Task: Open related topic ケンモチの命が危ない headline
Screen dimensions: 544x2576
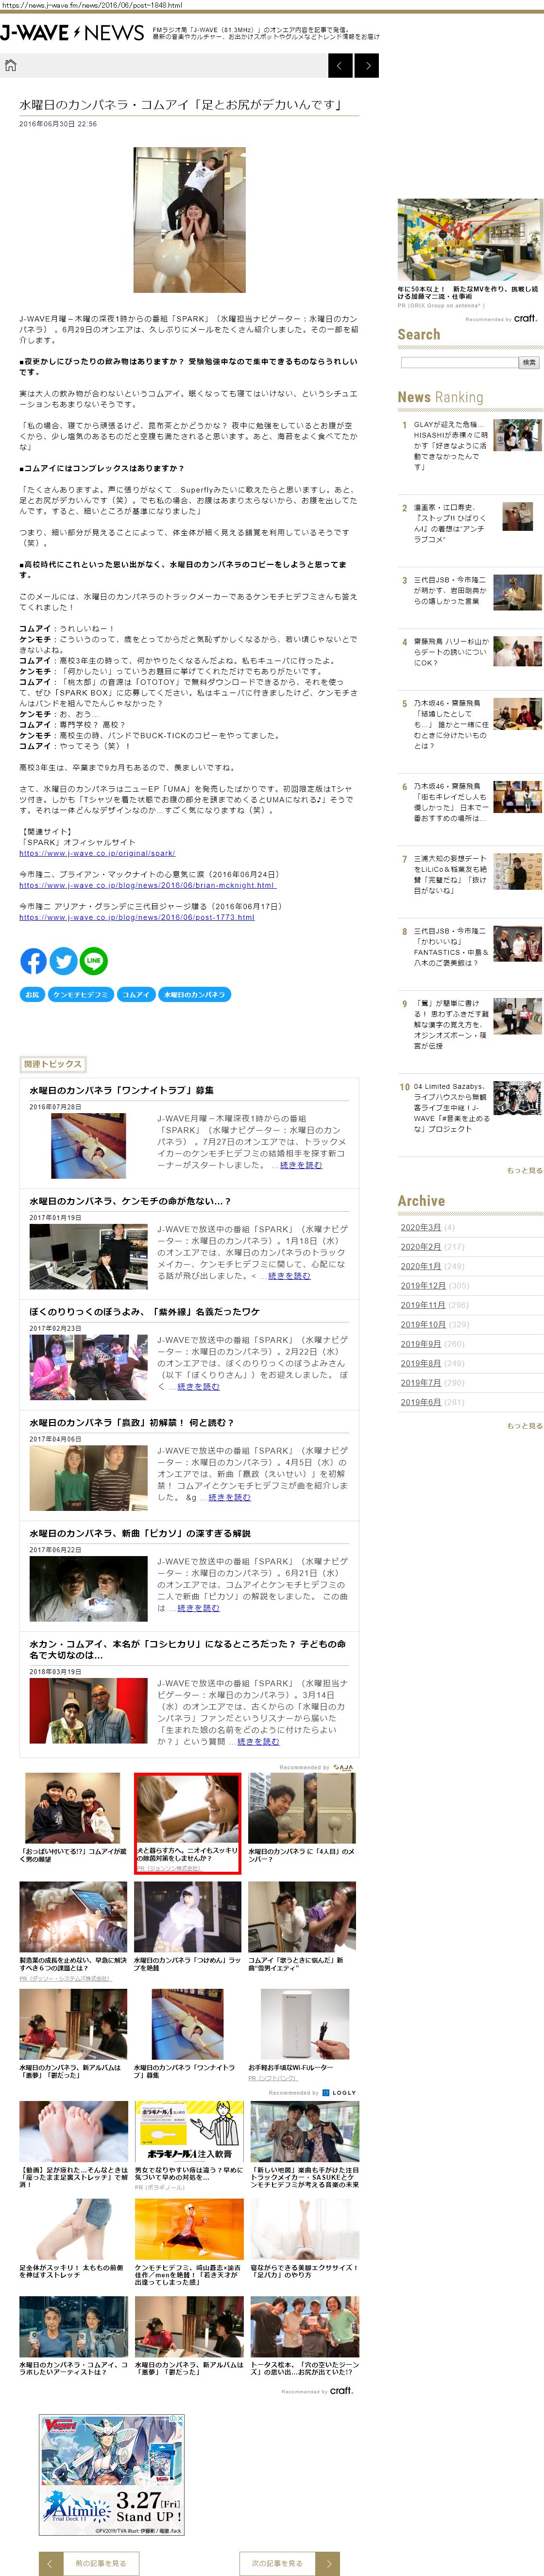Action: [x=130, y=1201]
